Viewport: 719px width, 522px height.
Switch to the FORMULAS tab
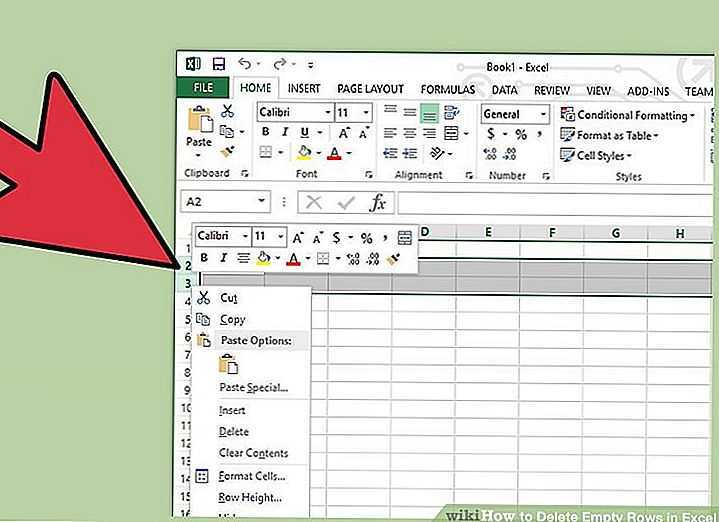(x=448, y=89)
